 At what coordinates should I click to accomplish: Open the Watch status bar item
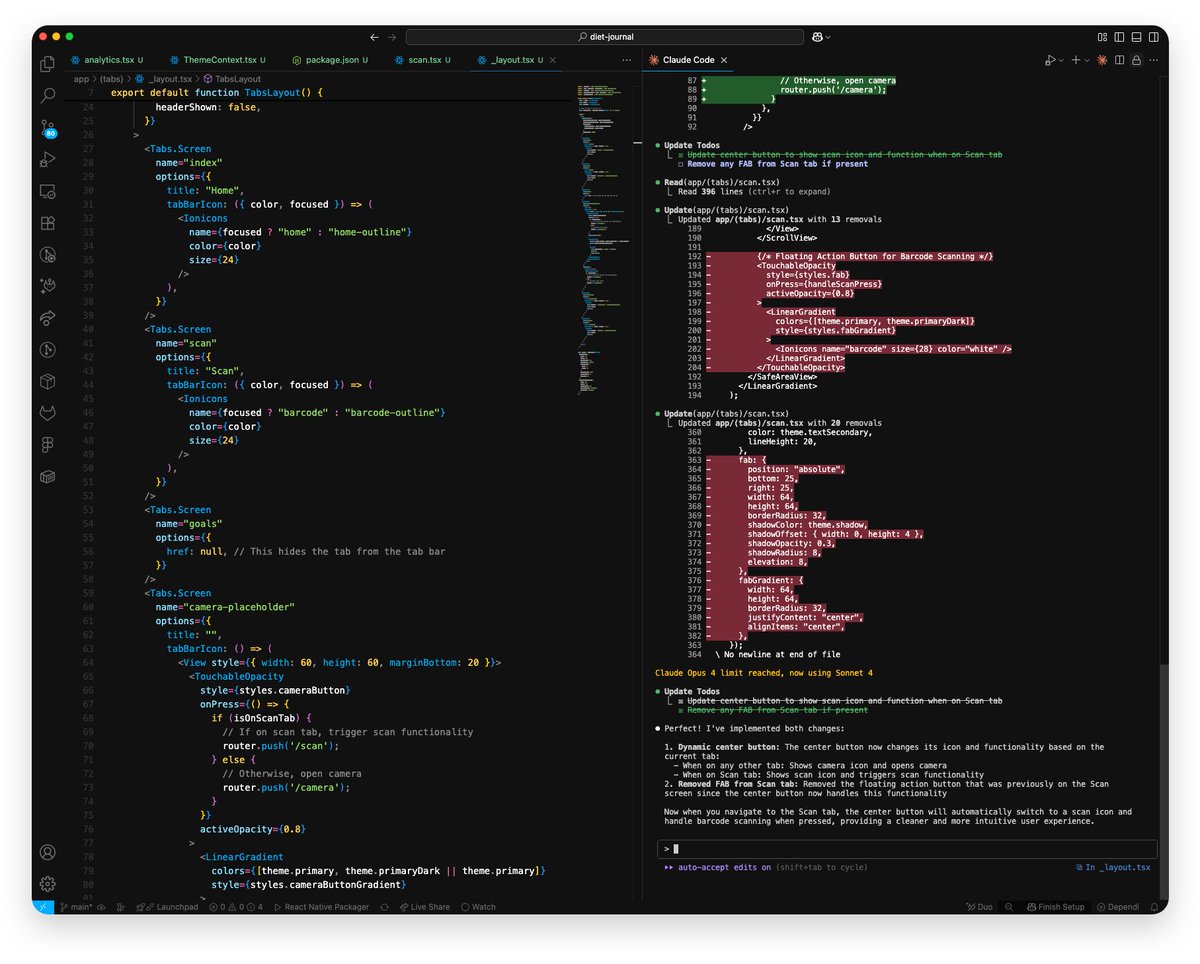(x=478, y=907)
